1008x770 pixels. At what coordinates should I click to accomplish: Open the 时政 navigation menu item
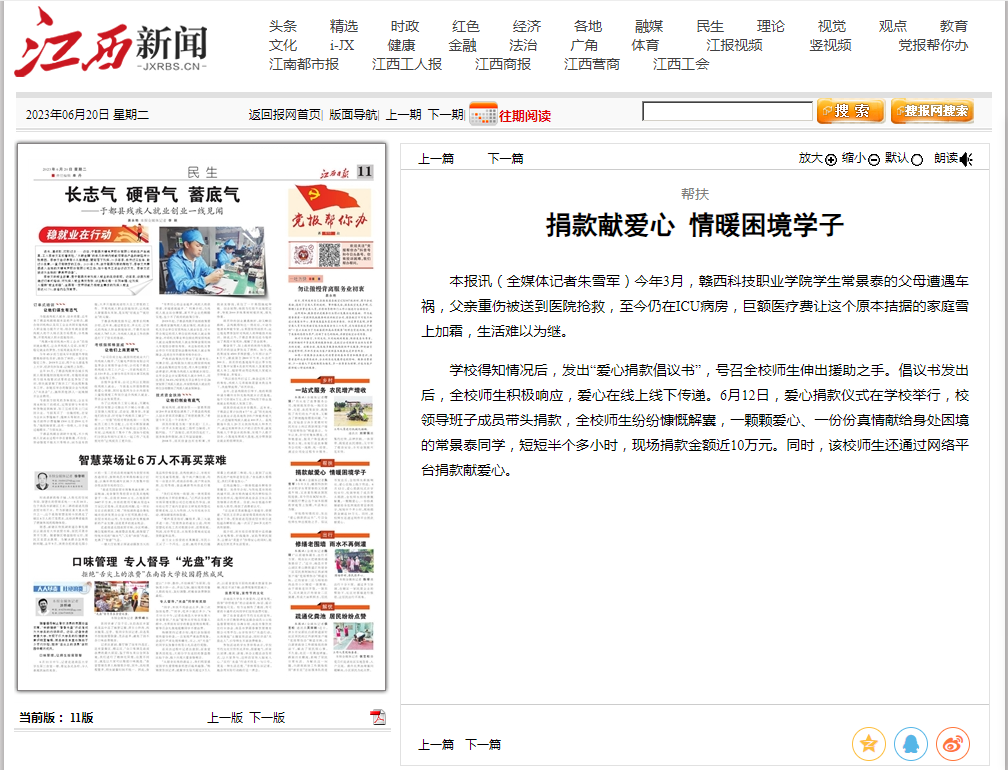(x=405, y=26)
